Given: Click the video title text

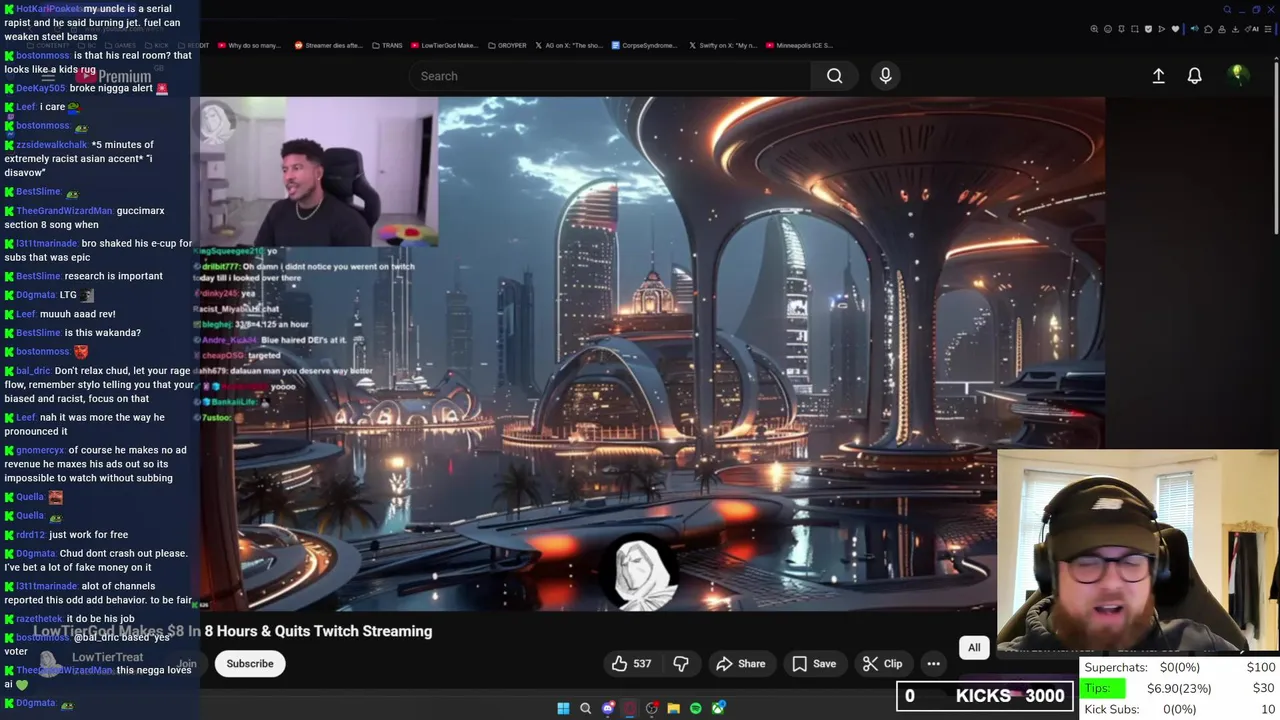Looking at the screenshot, I should 233,631.
